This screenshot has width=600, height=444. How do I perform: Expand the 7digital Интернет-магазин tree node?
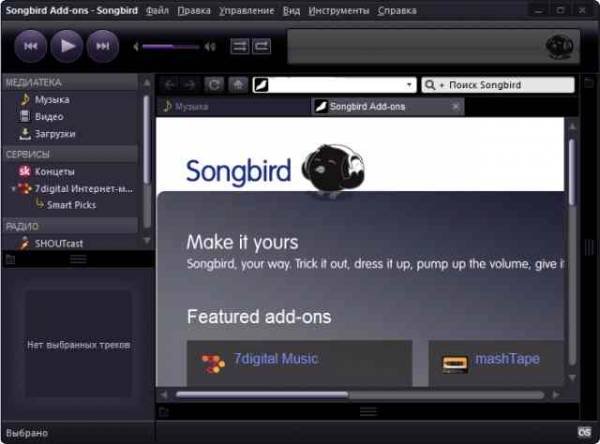[14, 189]
